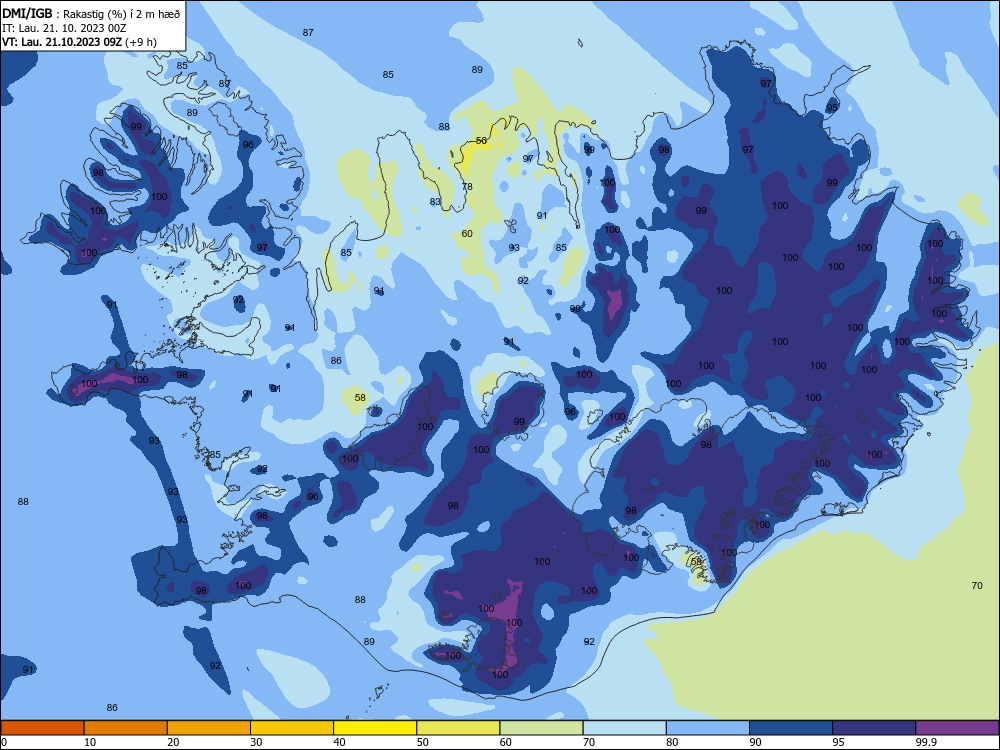Image resolution: width=1000 pixels, height=750 pixels.
Task: Select the legend label 99.9
Action: [926, 742]
